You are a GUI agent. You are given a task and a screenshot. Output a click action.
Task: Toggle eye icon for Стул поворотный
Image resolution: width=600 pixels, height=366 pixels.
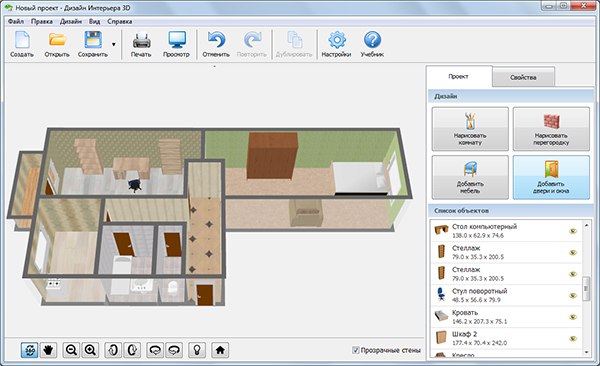tap(573, 296)
